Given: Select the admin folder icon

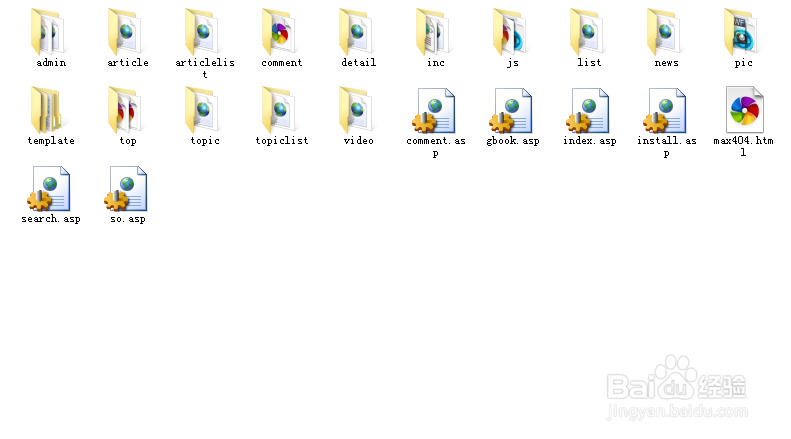Looking at the screenshot, I should pos(49,32).
